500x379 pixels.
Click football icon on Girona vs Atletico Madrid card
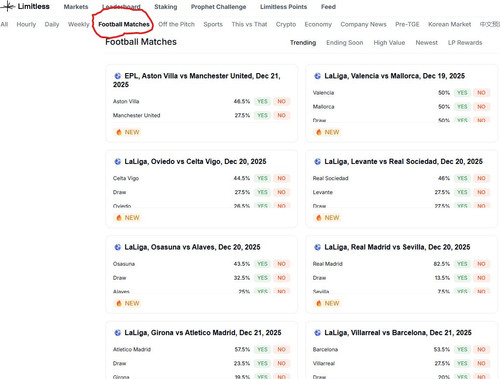tap(118, 333)
